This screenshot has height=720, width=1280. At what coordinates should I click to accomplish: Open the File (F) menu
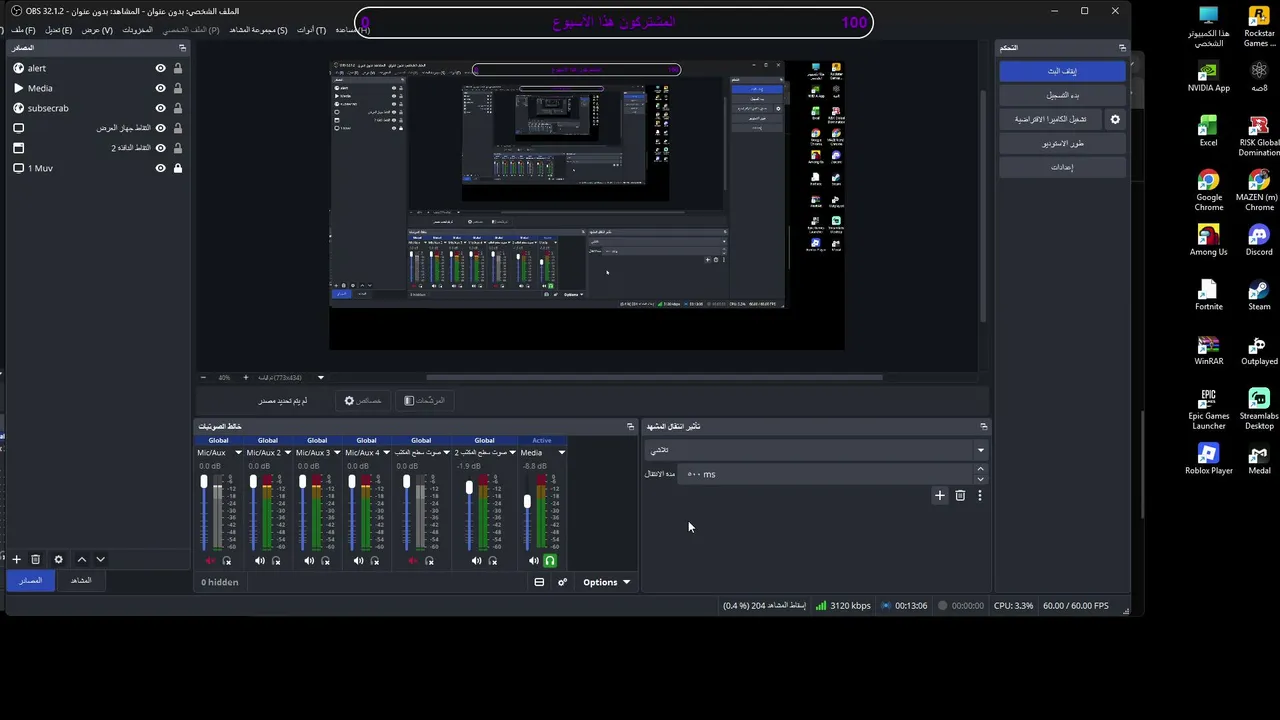coord(24,30)
